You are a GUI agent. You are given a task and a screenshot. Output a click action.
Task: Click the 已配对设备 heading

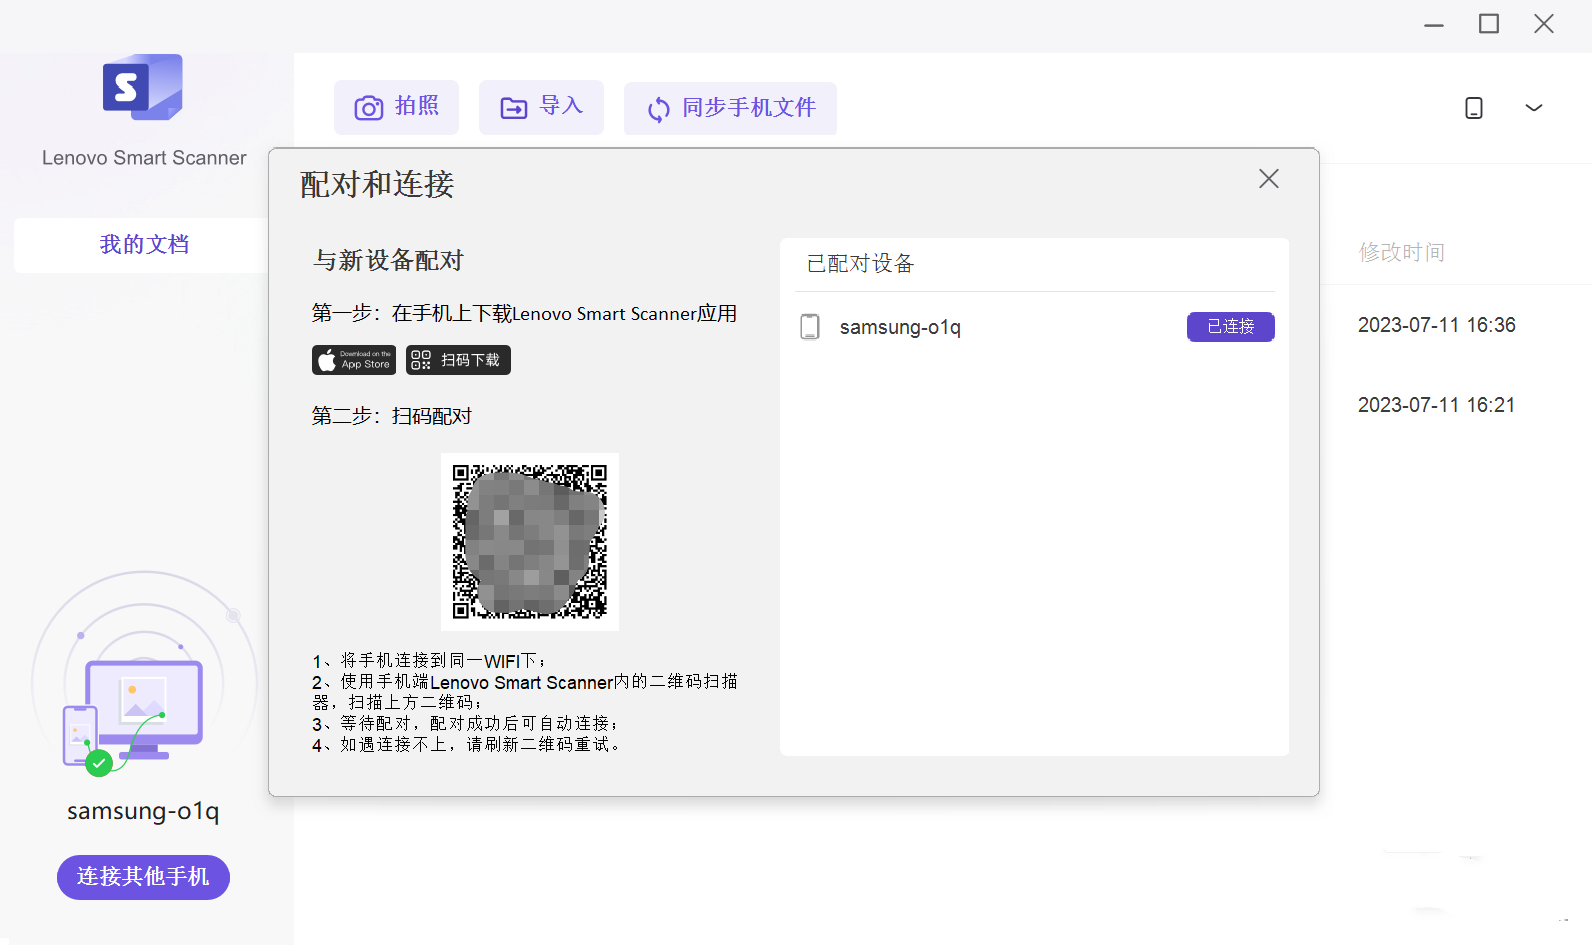(860, 264)
